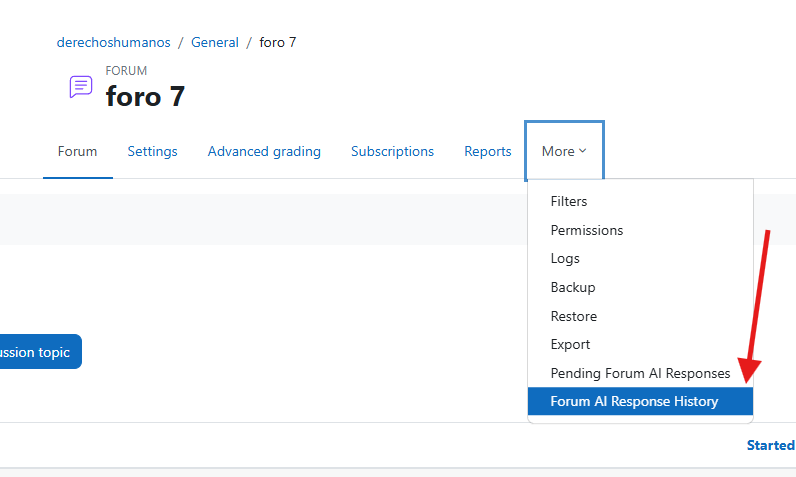
Task: Select the Advanced grading tab
Action: pyautogui.click(x=264, y=152)
